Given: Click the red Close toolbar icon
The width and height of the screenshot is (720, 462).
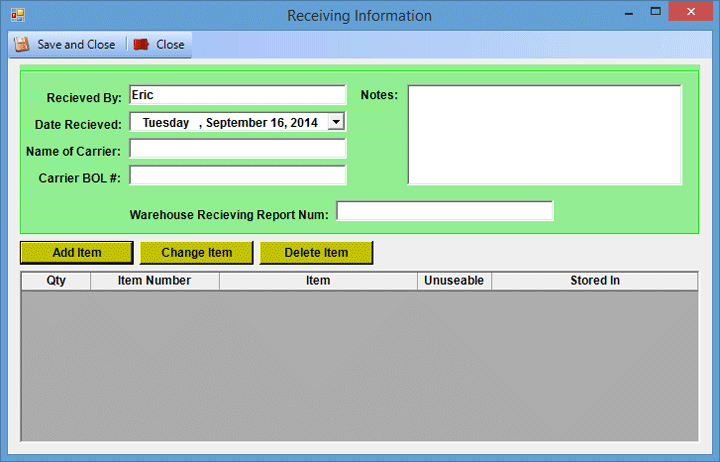Looking at the screenshot, I should coord(141,45).
